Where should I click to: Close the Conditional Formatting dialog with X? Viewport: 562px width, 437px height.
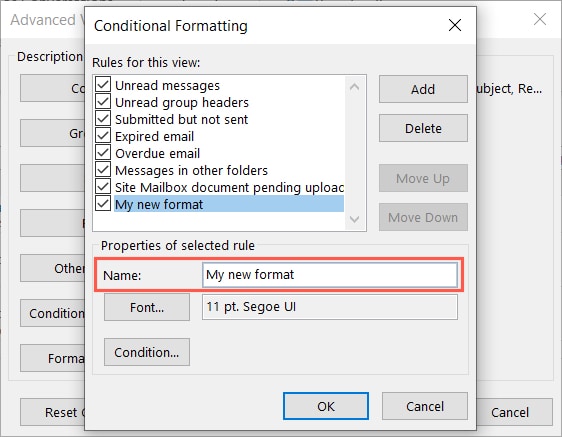tap(455, 25)
